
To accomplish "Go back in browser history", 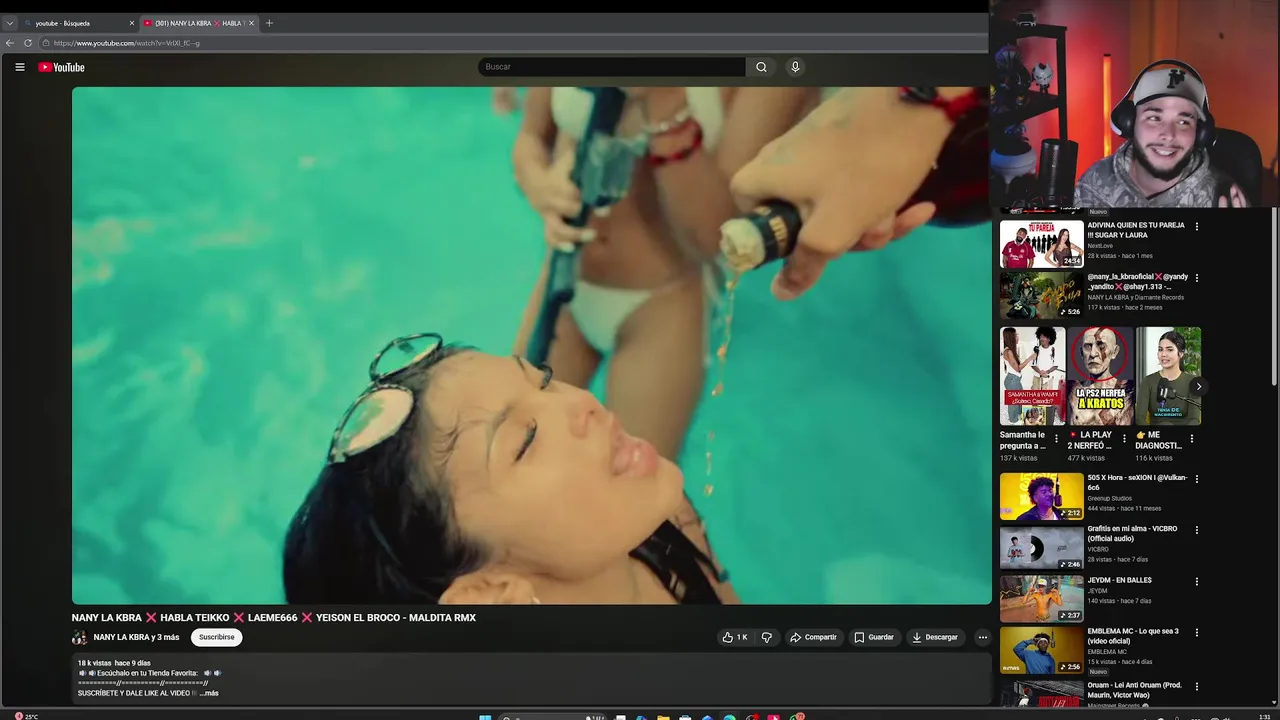I will coord(10,43).
